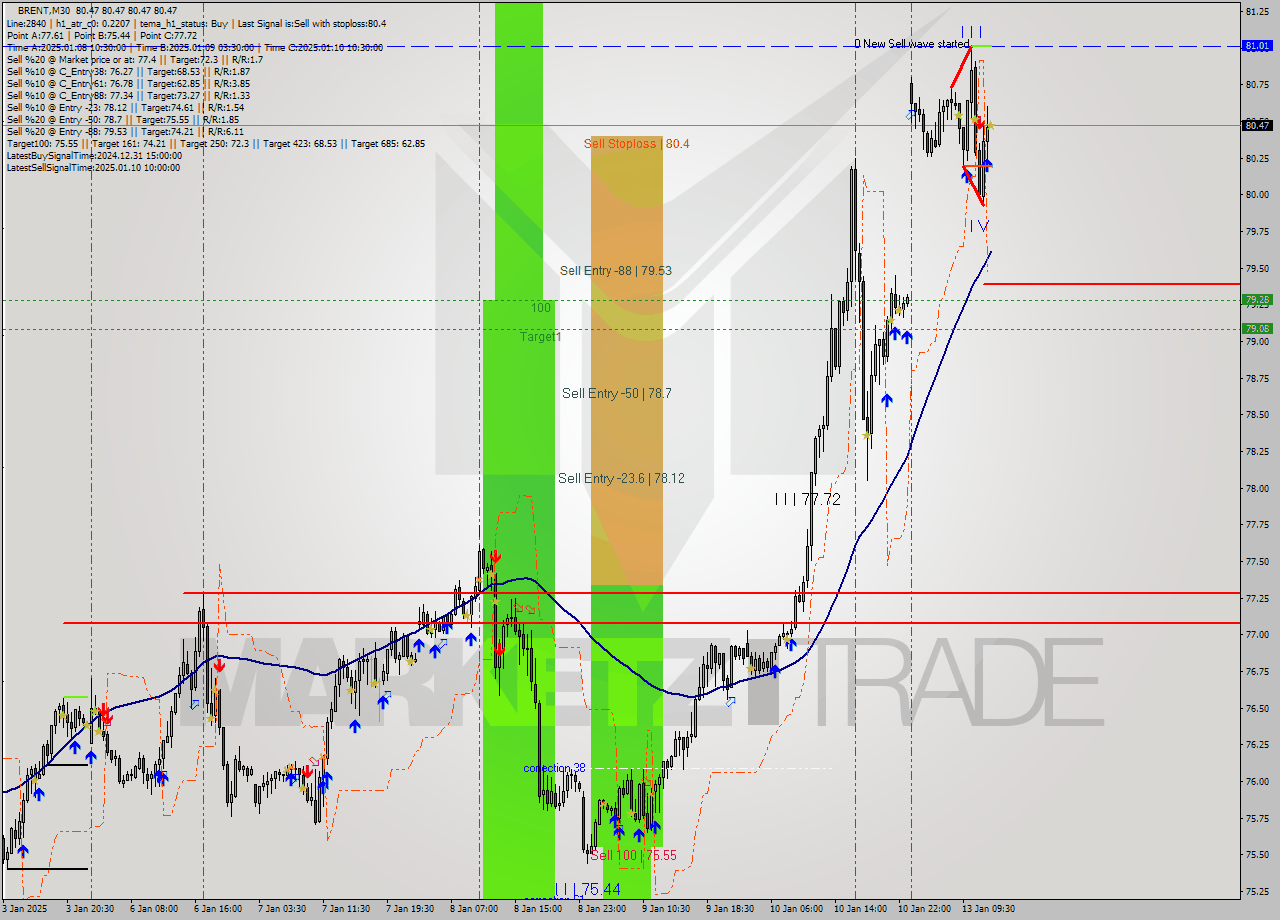Click the green 79.28 price tag

click(x=1256, y=300)
